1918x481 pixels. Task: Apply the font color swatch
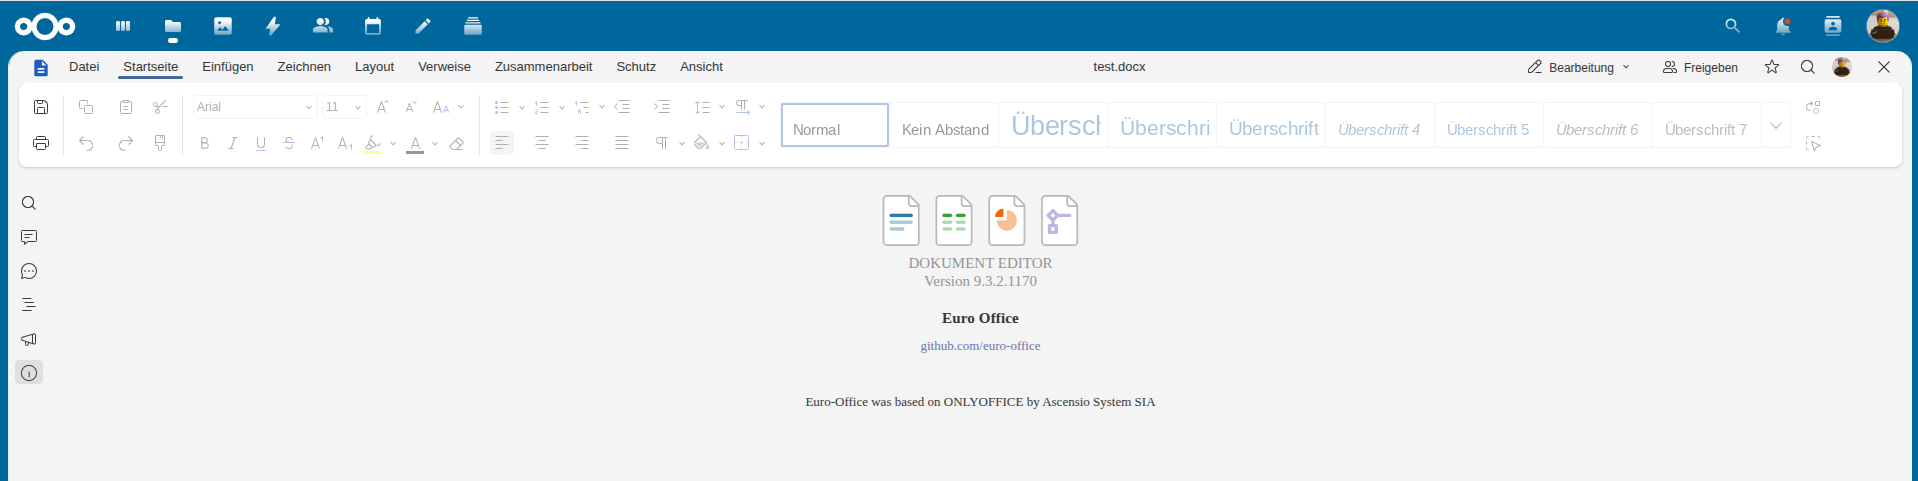click(x=415, y=143)
